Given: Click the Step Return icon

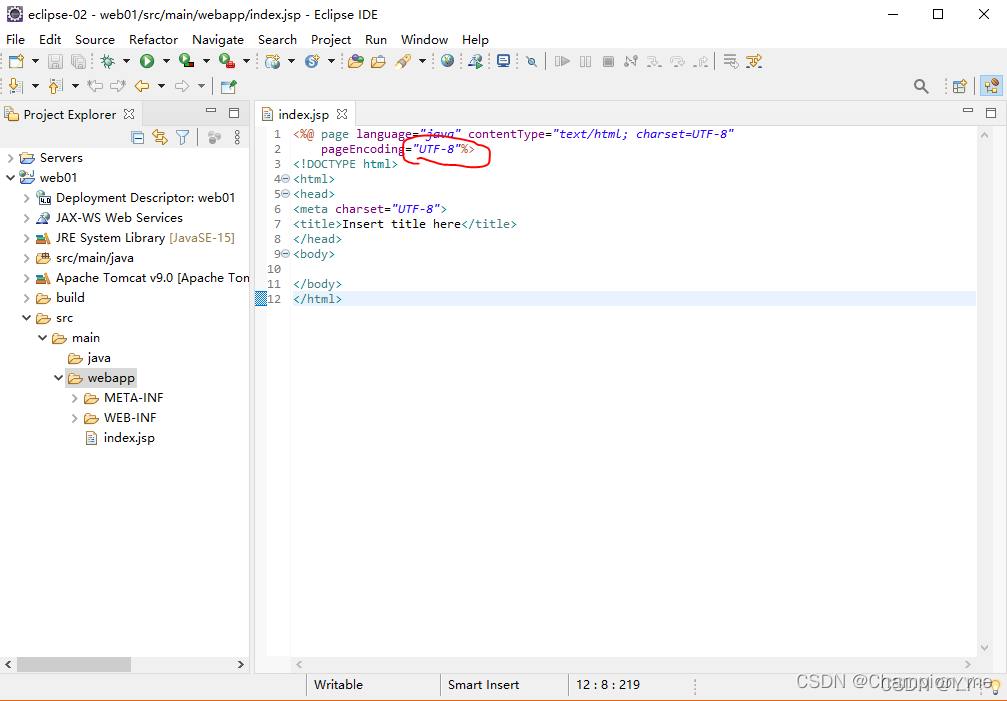Looking at the screenshot, I should click(701, 61).
